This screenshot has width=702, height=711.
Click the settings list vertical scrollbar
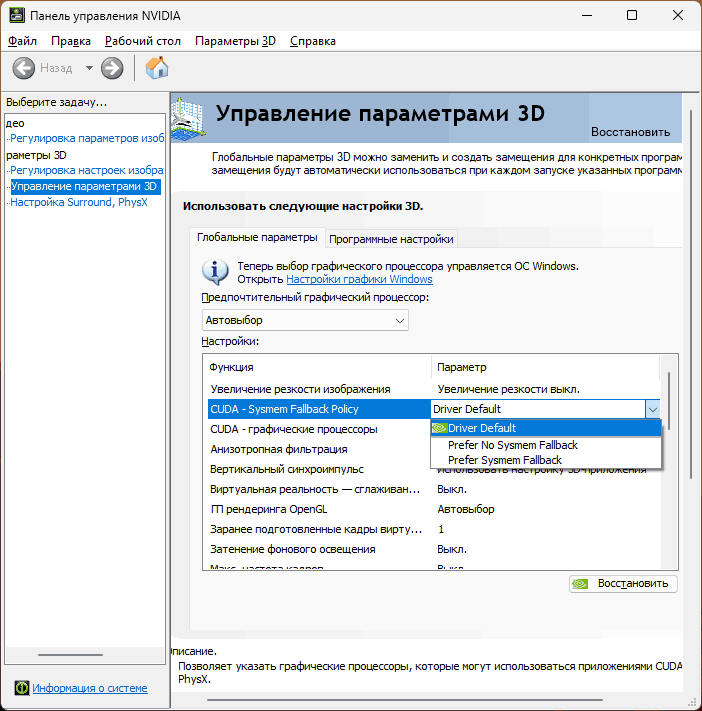(x=669, y=401)
